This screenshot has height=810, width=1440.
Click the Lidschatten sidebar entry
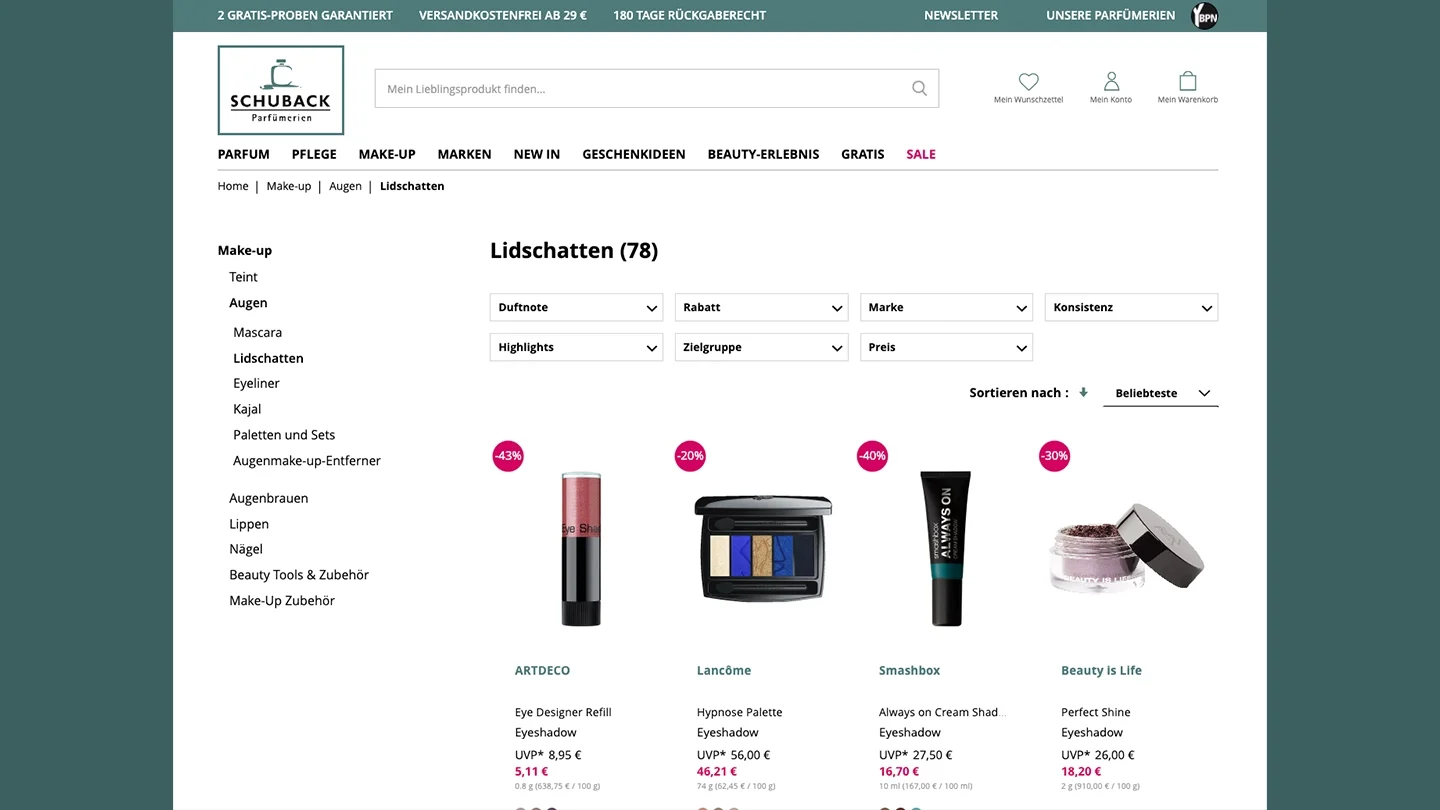pos(268,358)
